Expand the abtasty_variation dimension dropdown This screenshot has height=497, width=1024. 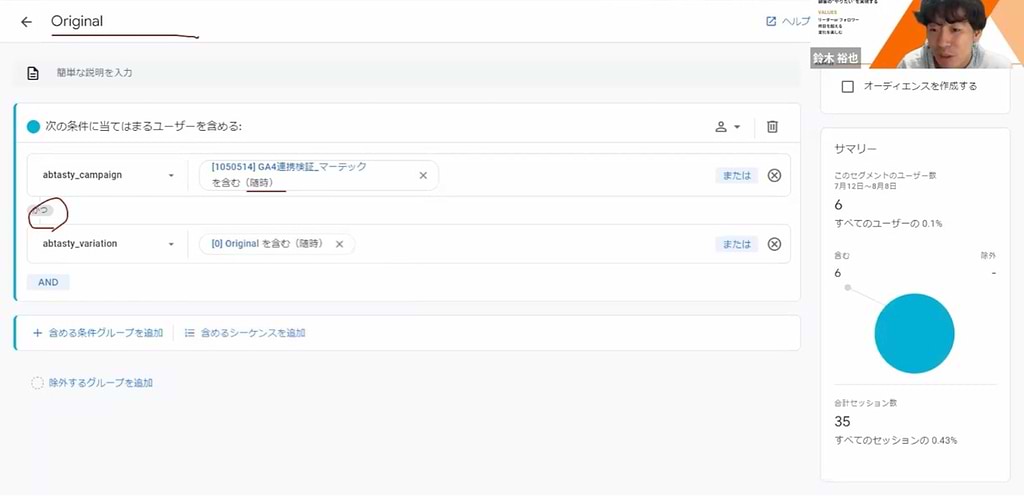171,244
